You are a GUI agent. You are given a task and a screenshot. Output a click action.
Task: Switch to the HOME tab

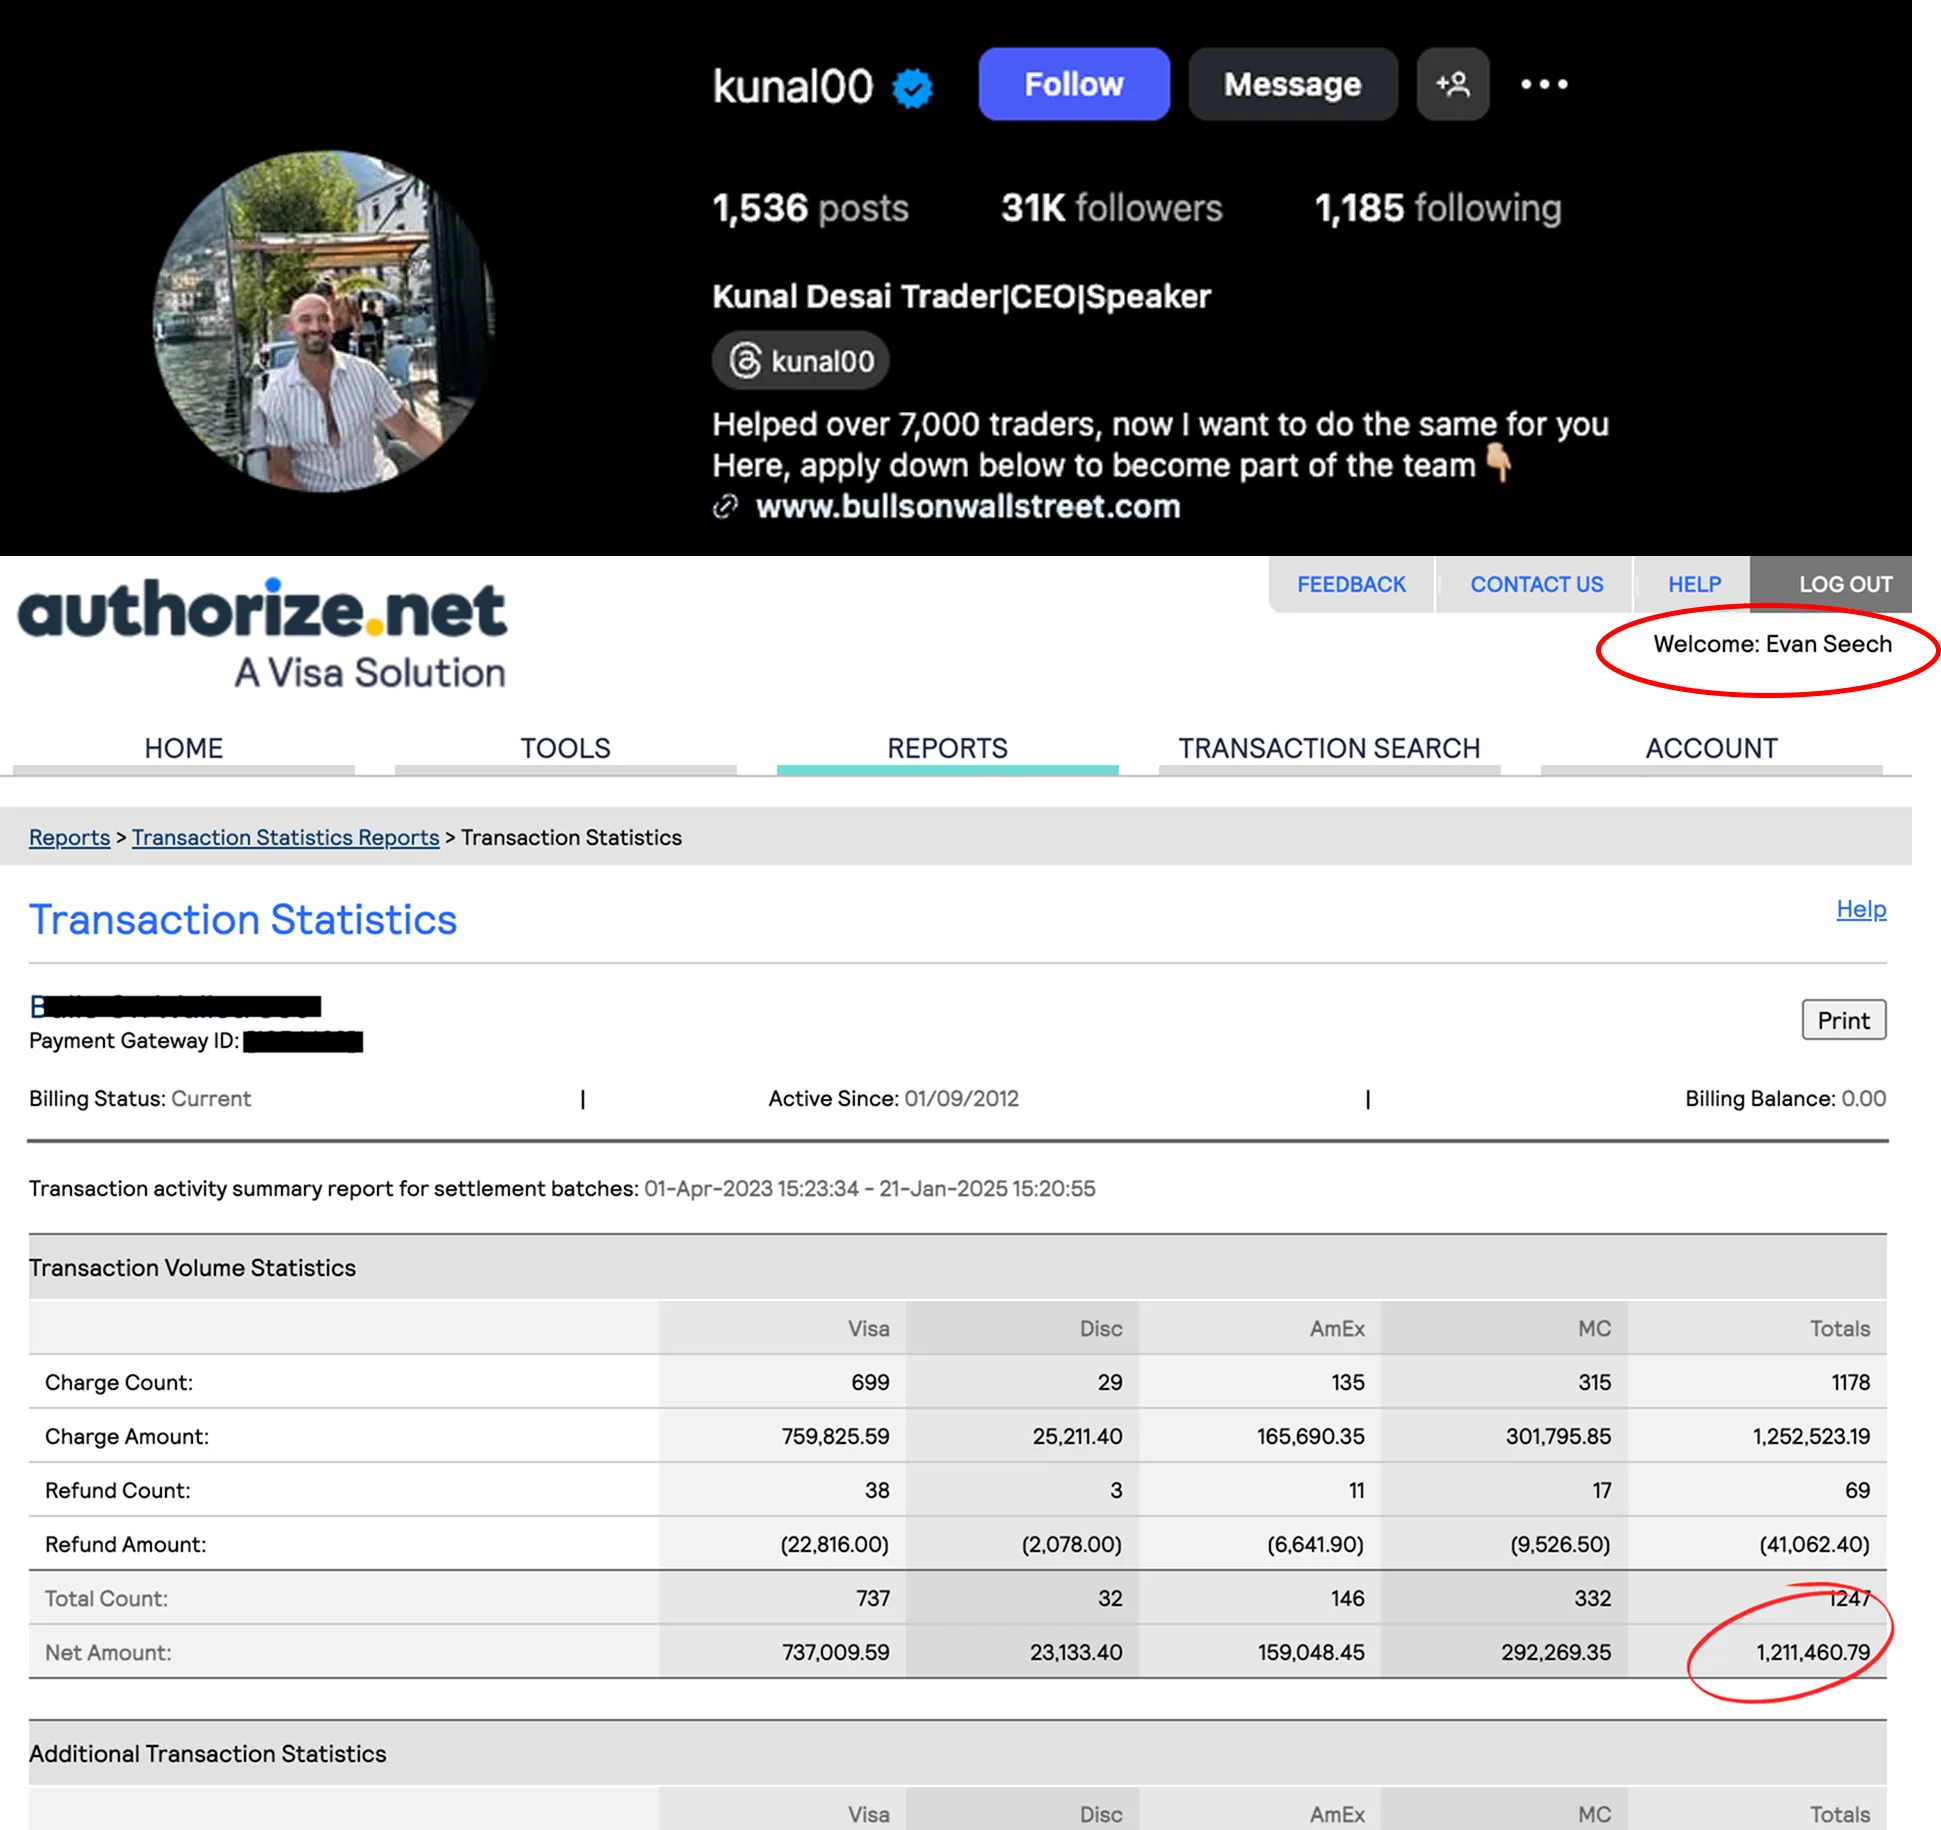pyautogui.click(x=183, y=748)
